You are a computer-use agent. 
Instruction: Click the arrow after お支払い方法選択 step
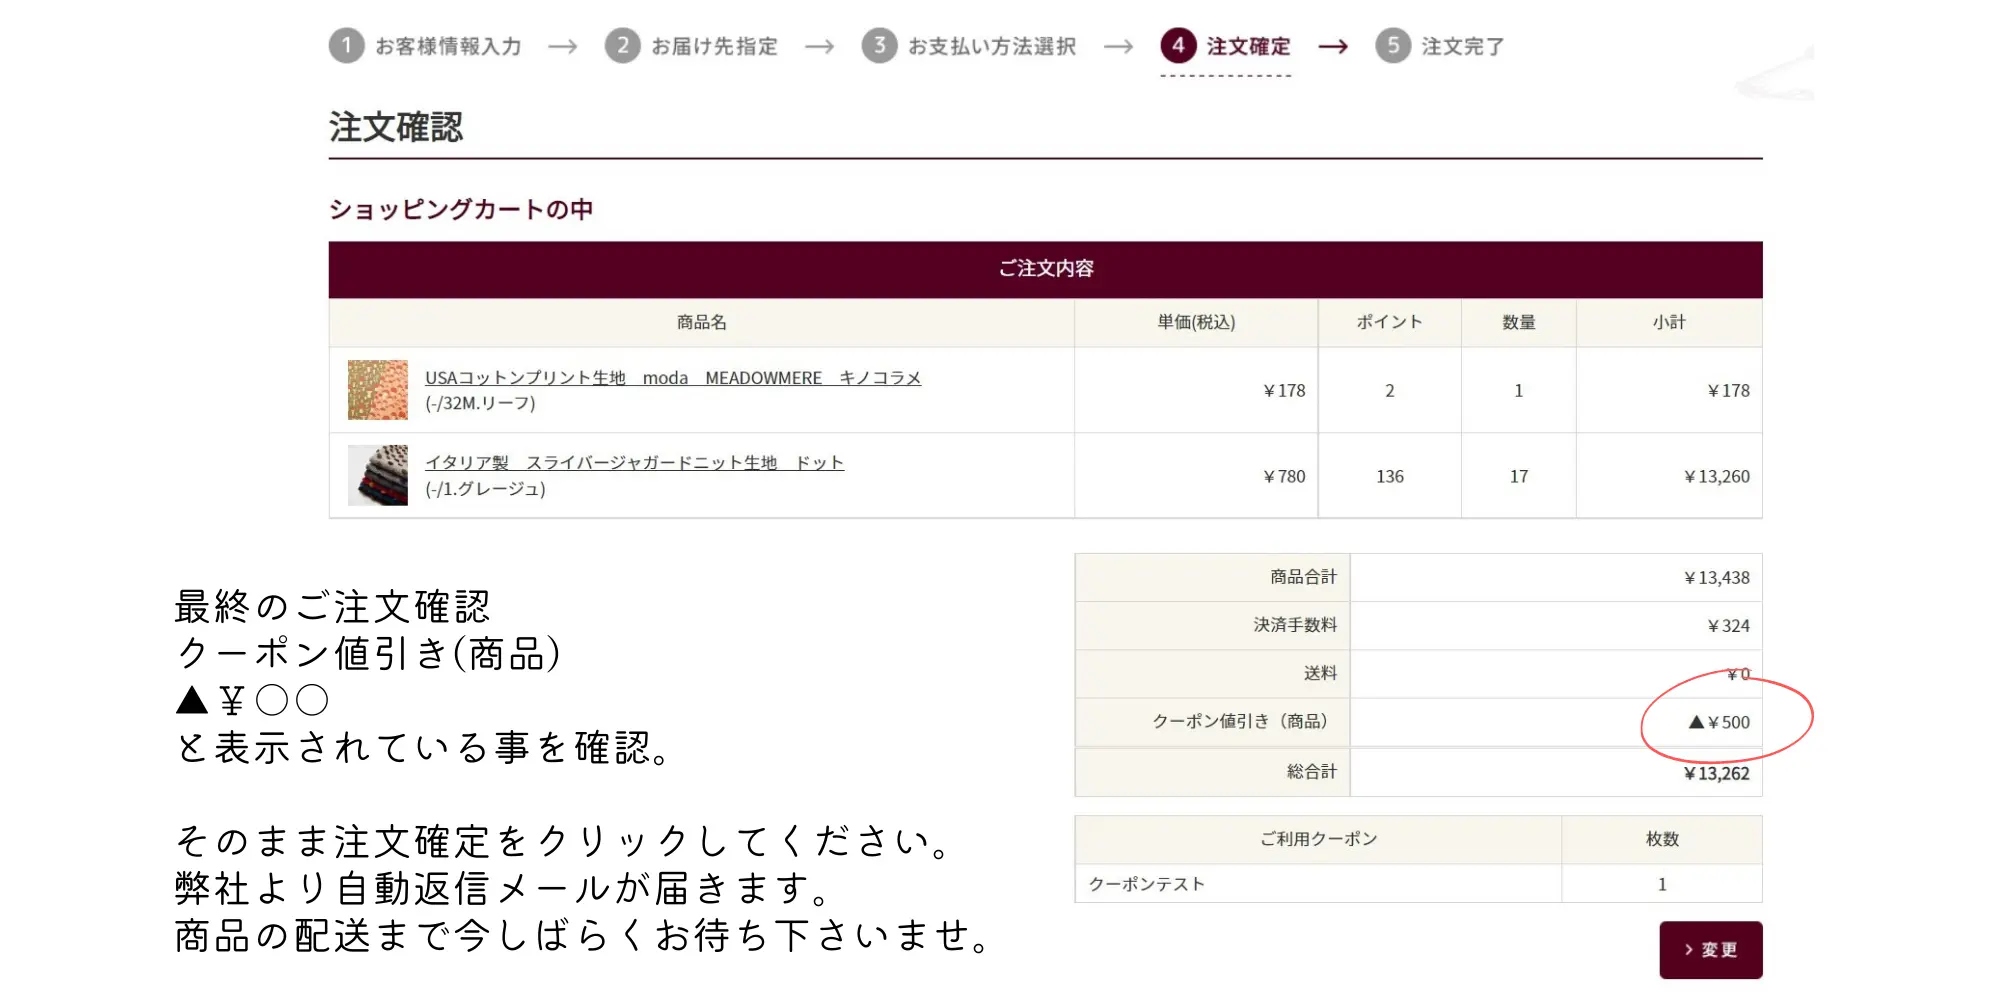click(1118, 47)
